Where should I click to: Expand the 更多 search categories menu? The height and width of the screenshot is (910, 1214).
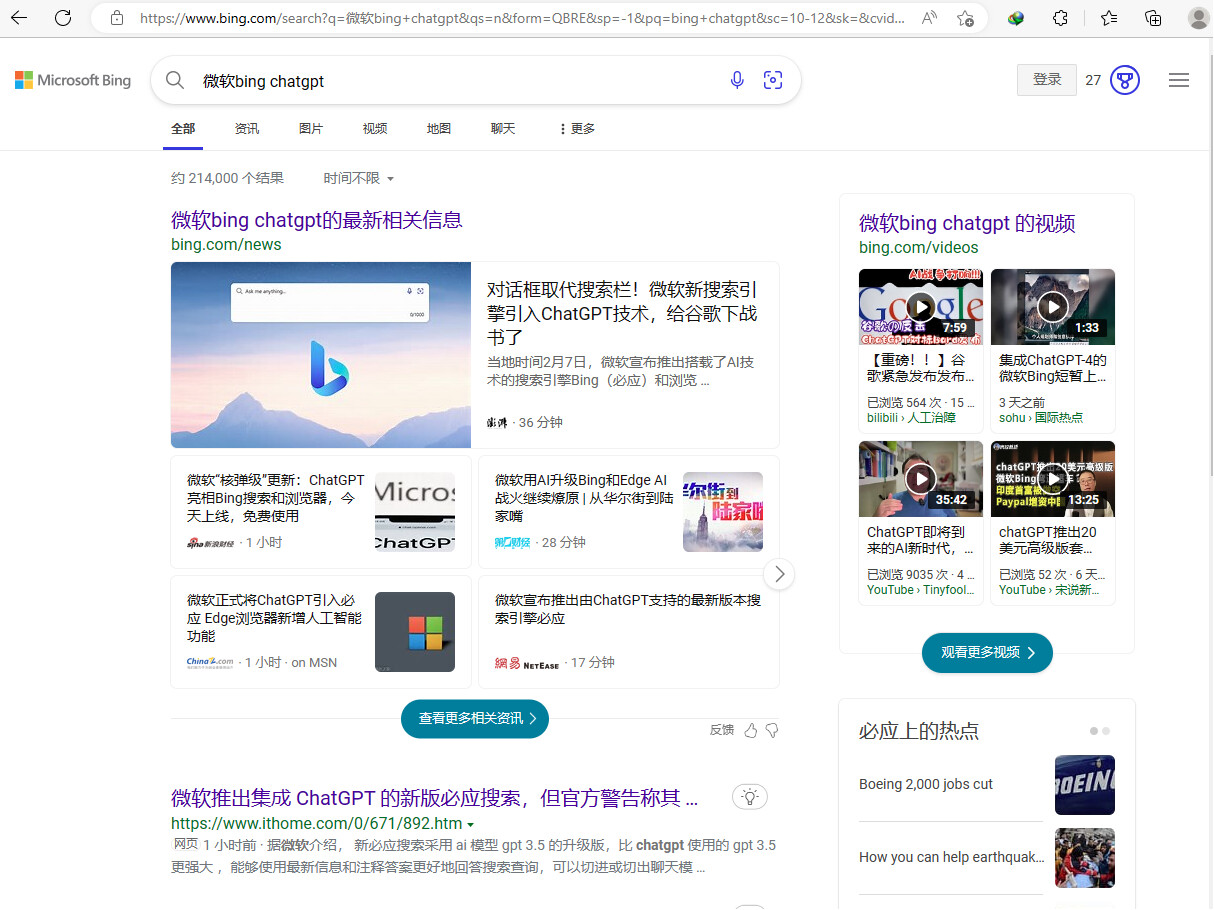[x=576, y=128]
